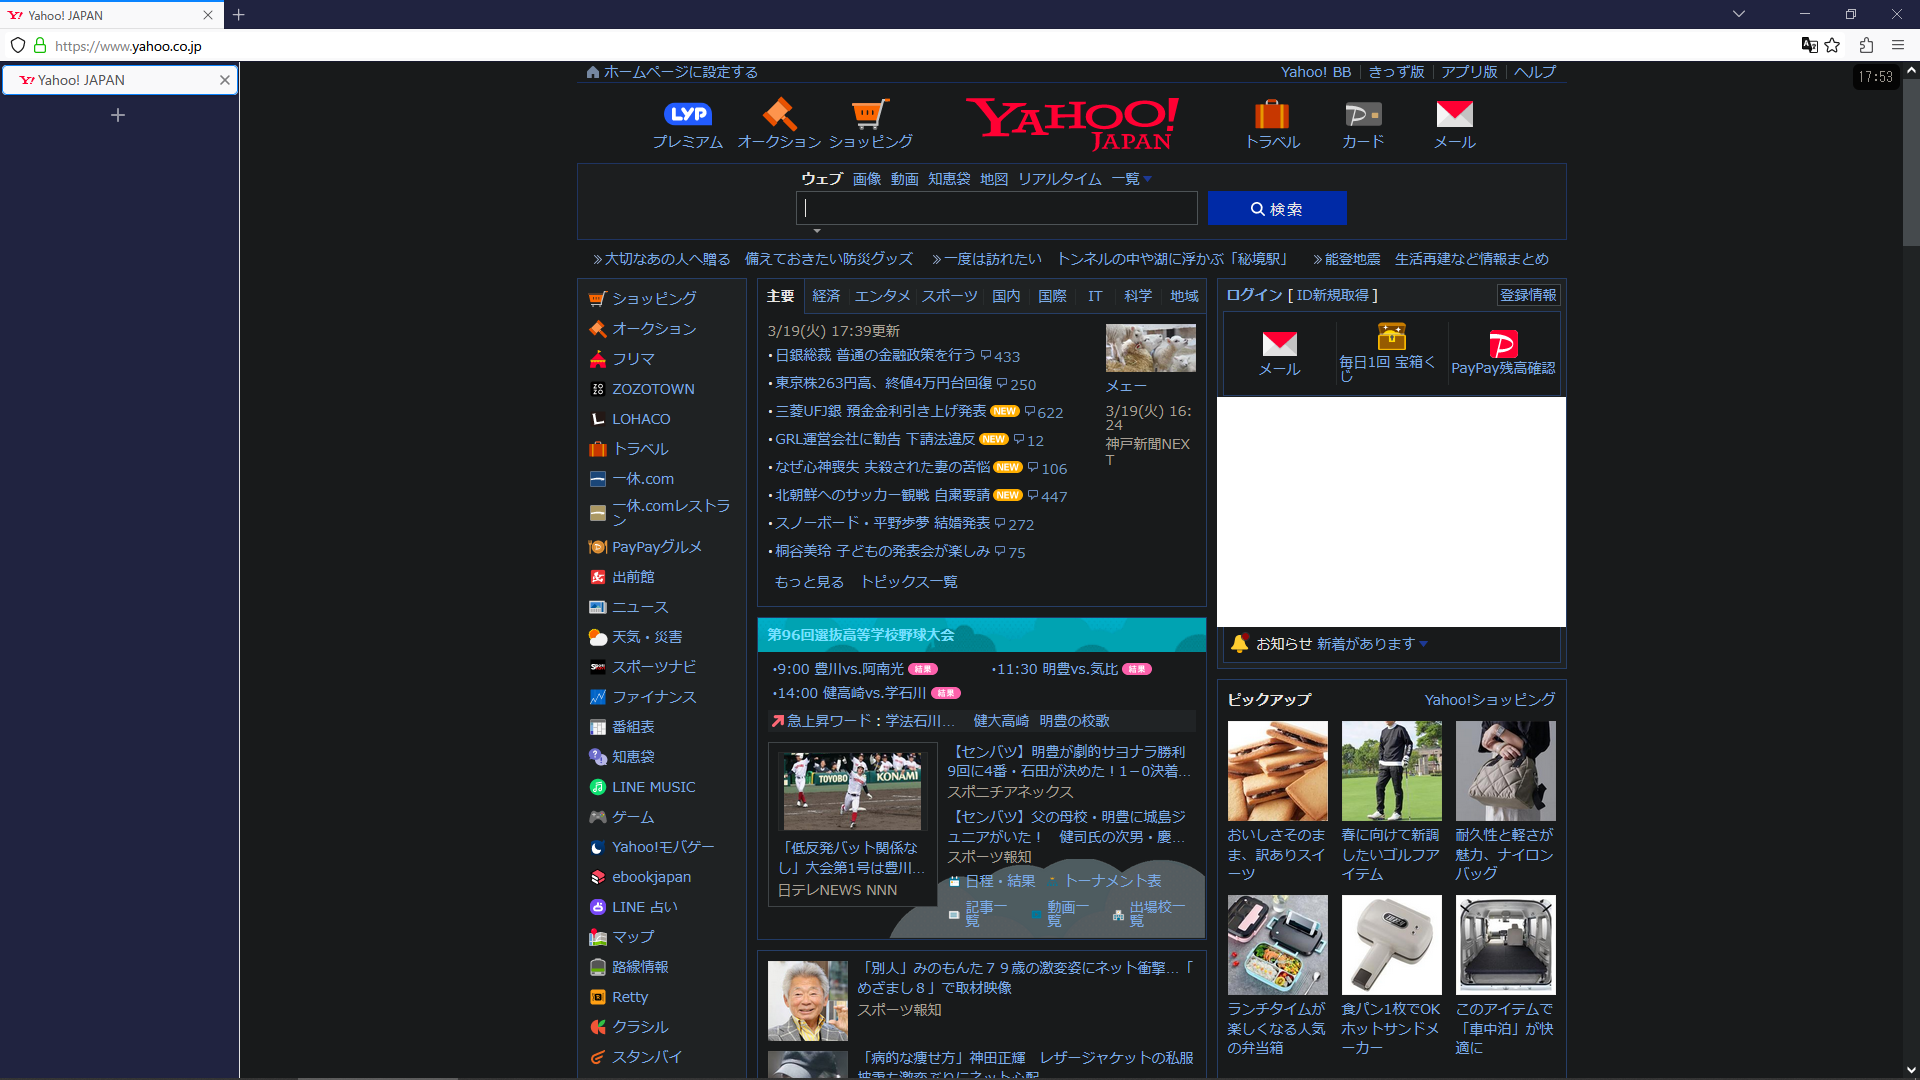Open 天気・災害 in the service list
This screenshot has width=1920, height=1080.
(647, 637)
